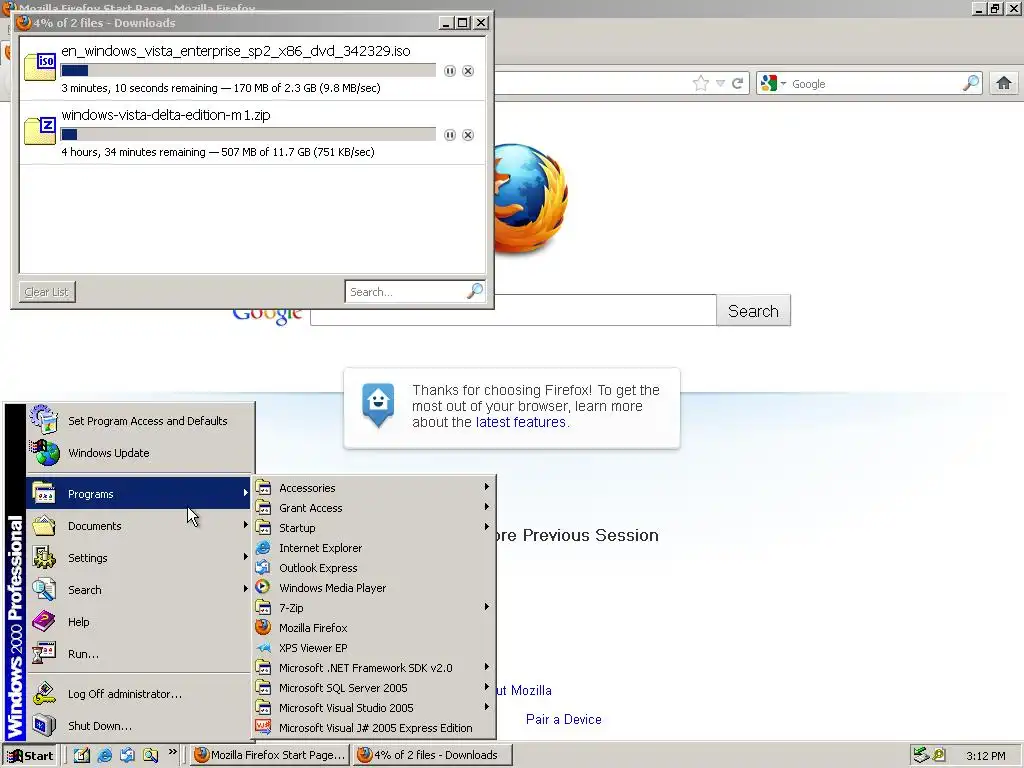Open the Pair a Device link
Image resolution: width=1024 pixels, height=768 pixels.
tap(564, 719)
